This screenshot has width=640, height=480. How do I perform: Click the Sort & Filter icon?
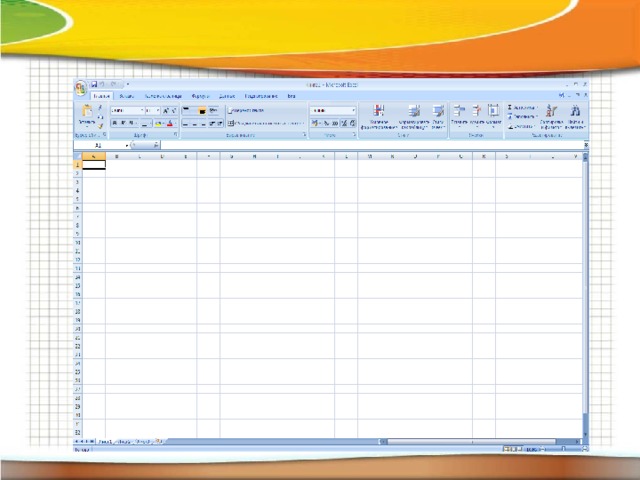[551, 113]
